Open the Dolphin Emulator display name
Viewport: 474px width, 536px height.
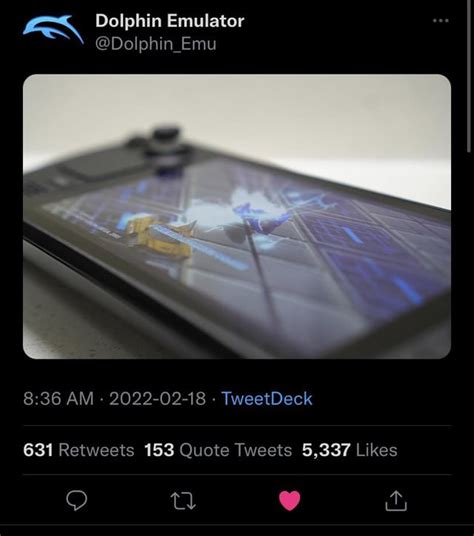point(170,21)
